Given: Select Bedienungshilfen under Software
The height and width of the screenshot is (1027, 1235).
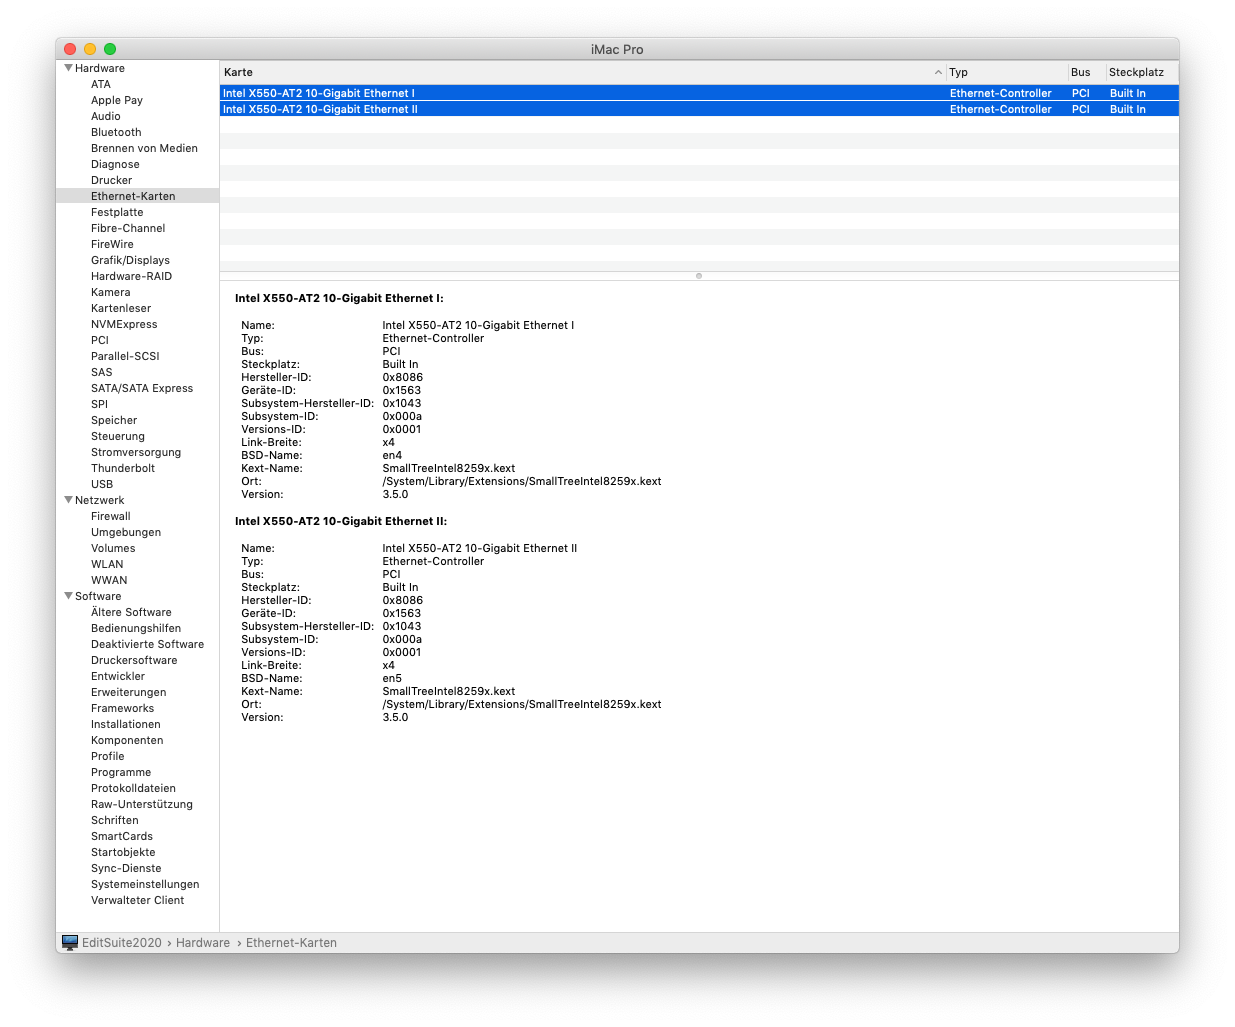Looking at the screenshot, I should [136, 628].
